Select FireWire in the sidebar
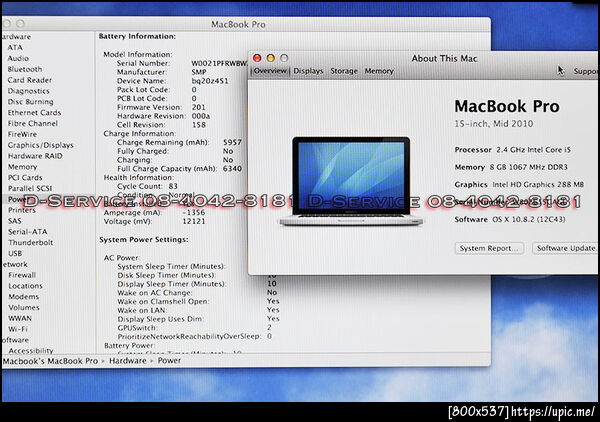Screen dimensions: 600x422 tap(22, 134)
